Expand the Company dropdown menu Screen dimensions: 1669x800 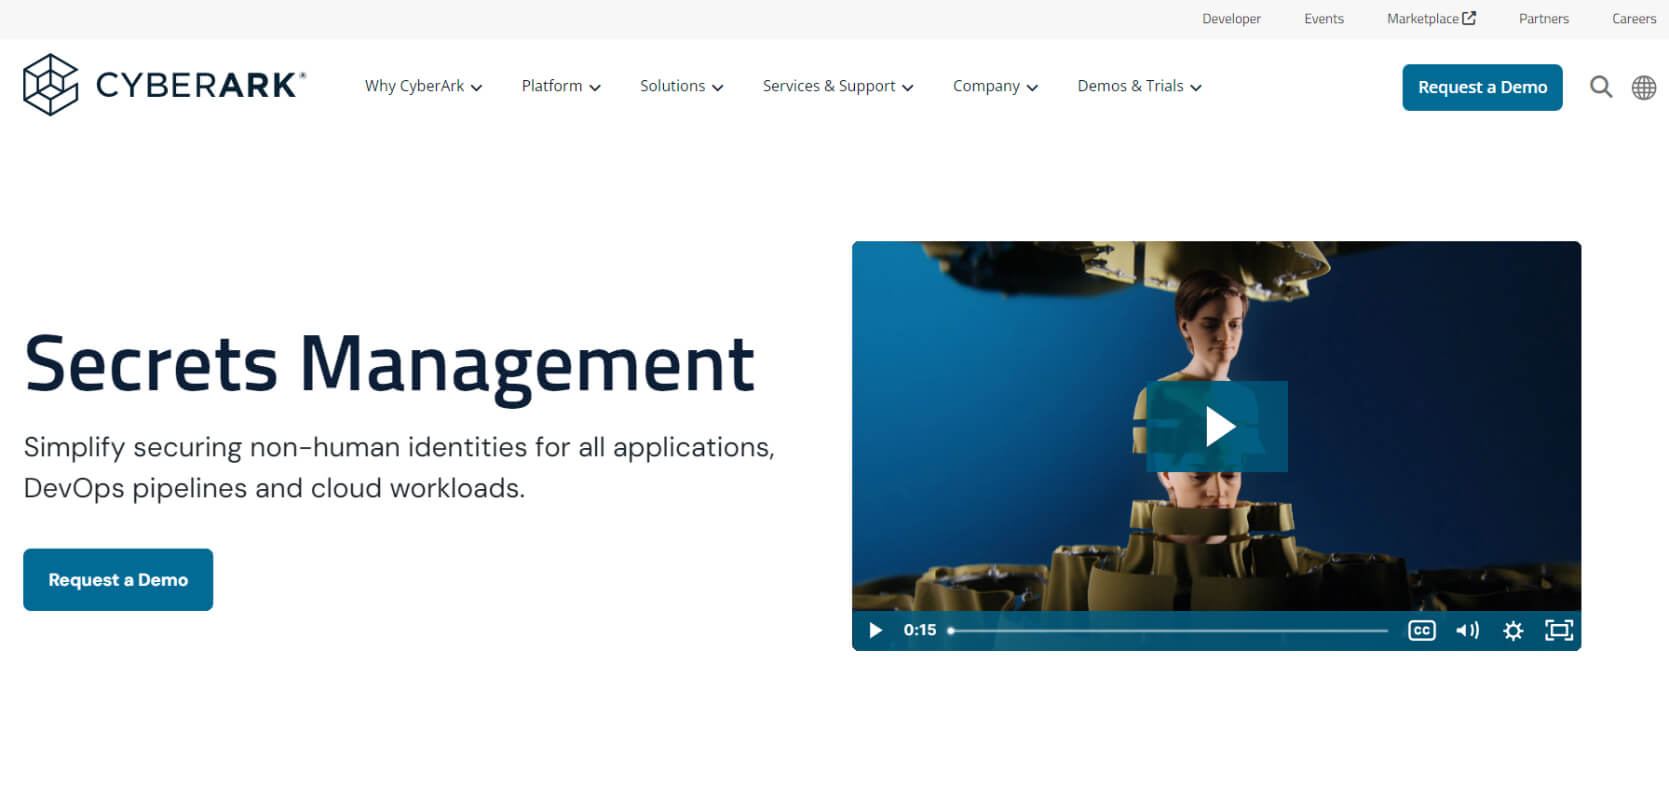point(995,86)
